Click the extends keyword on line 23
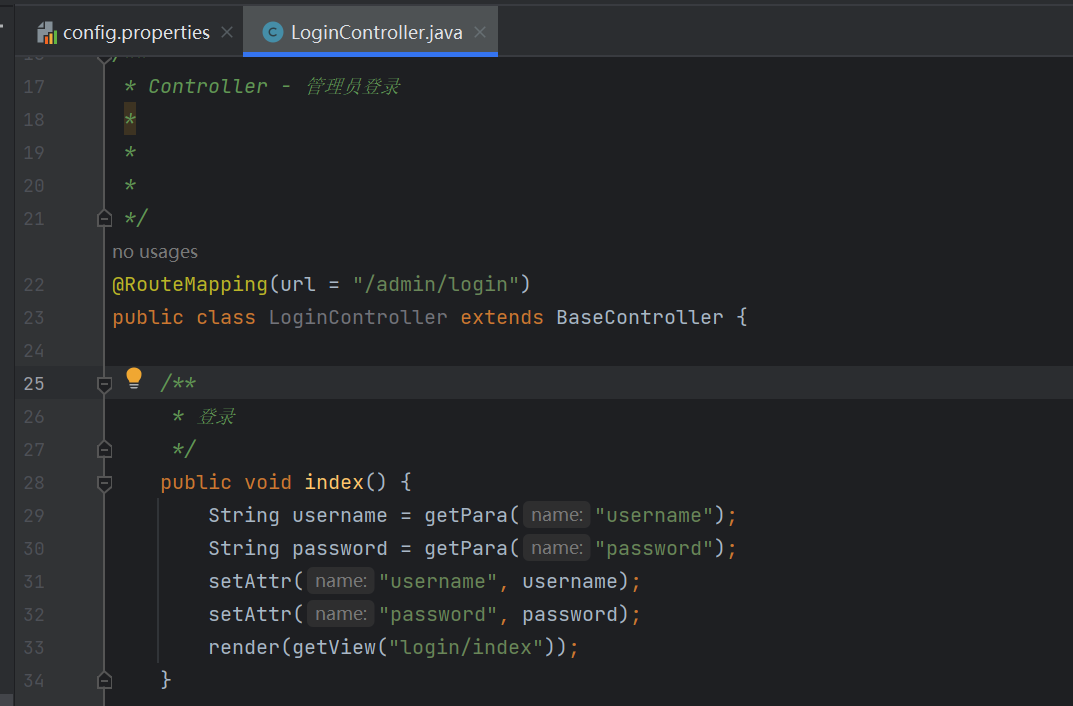The image size is (1073, 706). [x=501, y=317]
